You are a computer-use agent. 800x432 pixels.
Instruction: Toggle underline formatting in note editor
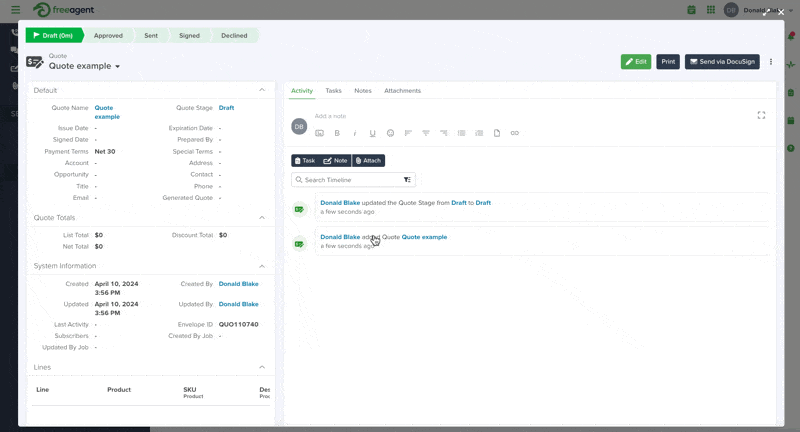click(372, 133)
